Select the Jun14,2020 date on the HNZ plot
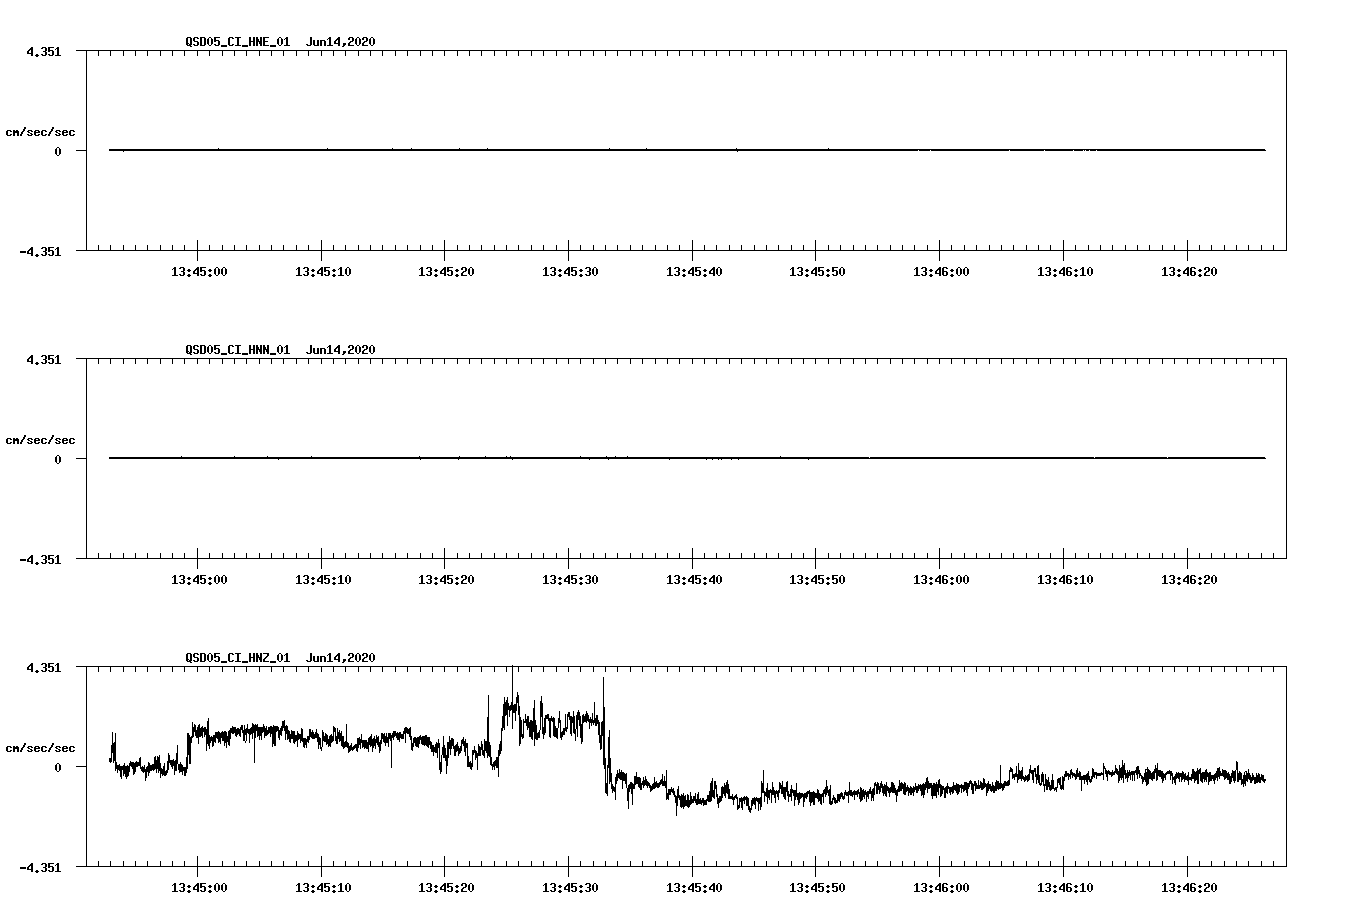 point(341,658)
